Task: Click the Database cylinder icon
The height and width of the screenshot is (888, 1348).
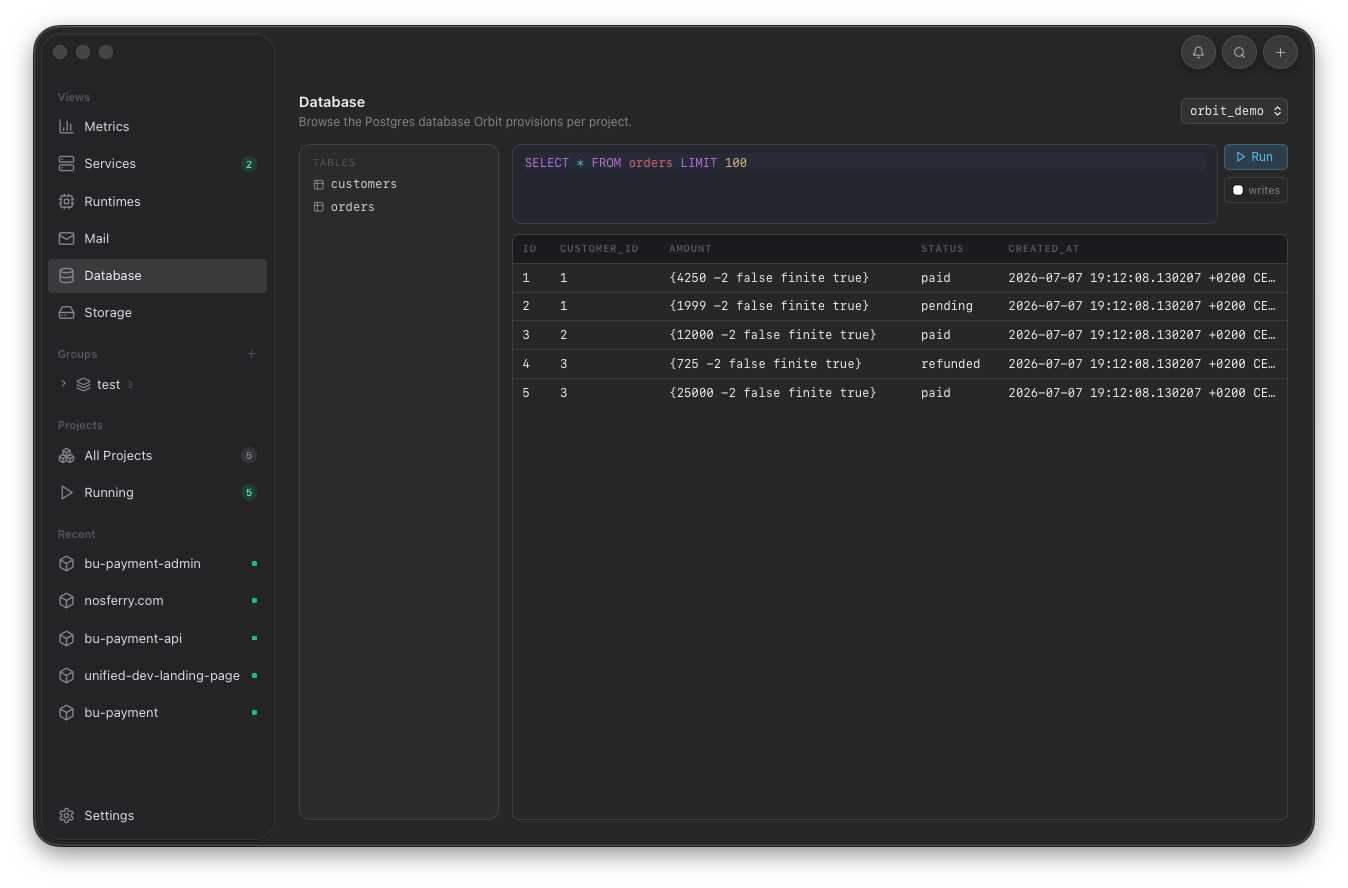Action: 66,276
